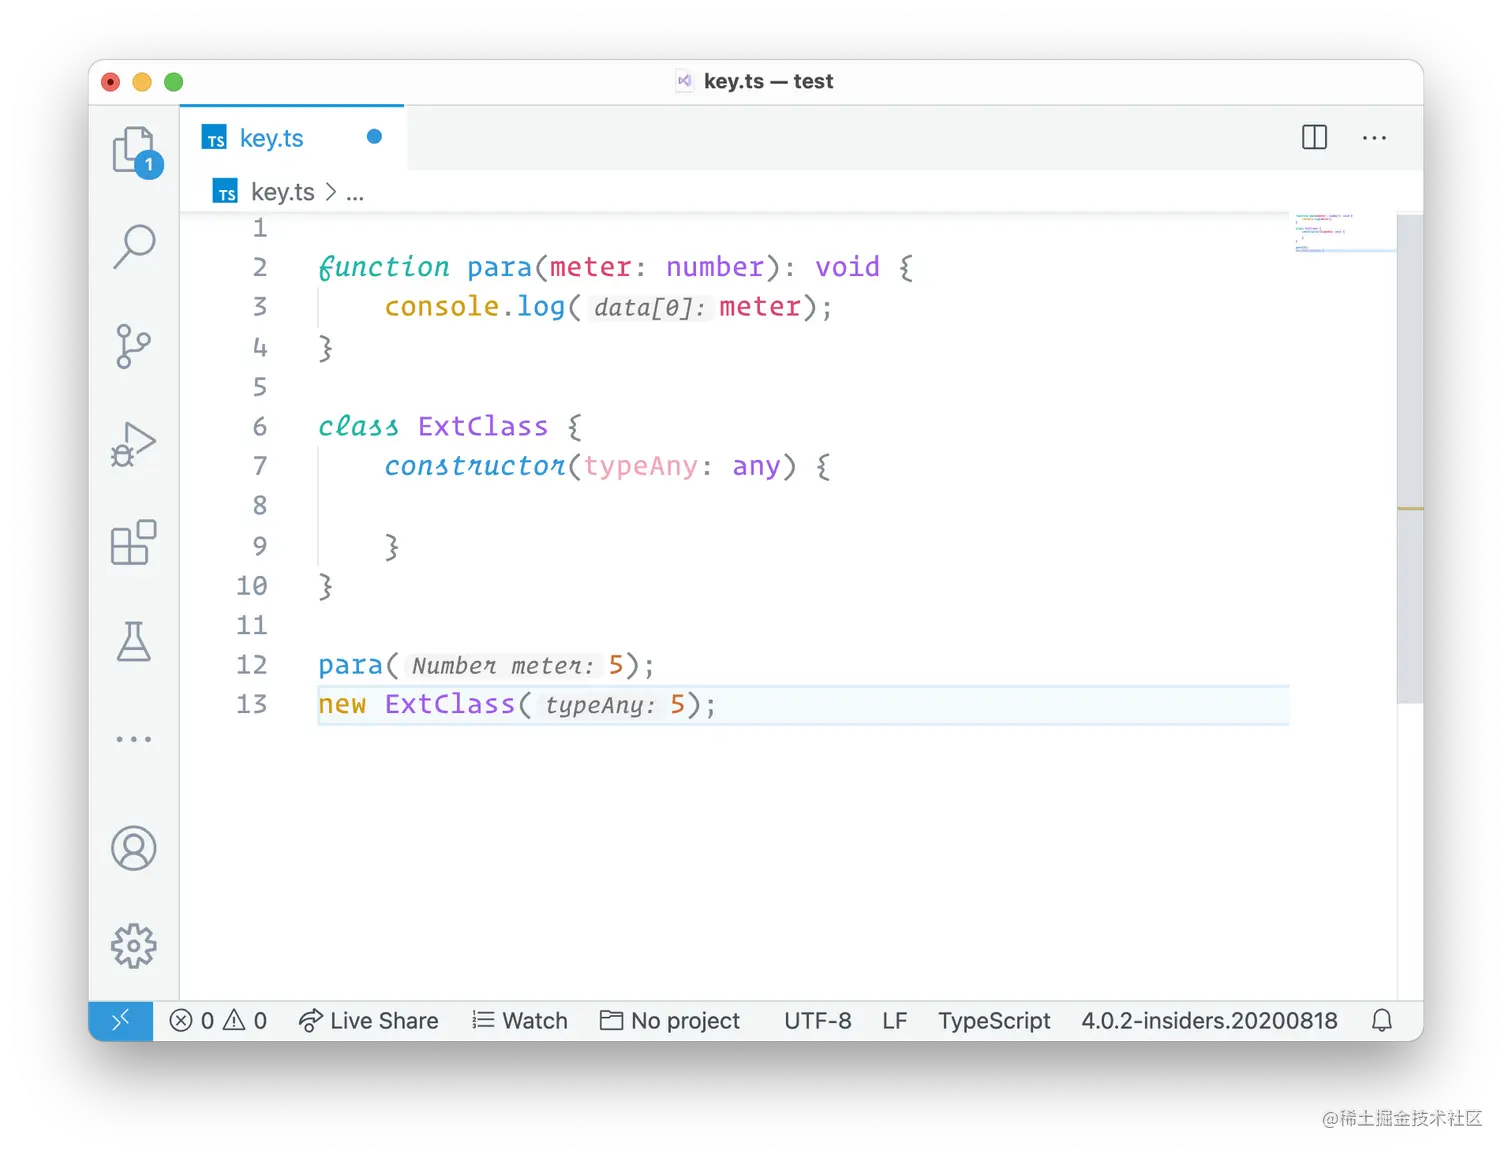Viewport: 1512px width, 1158px height.
Task: Split the editor to the right
Action: click(x=1314, y=137)
